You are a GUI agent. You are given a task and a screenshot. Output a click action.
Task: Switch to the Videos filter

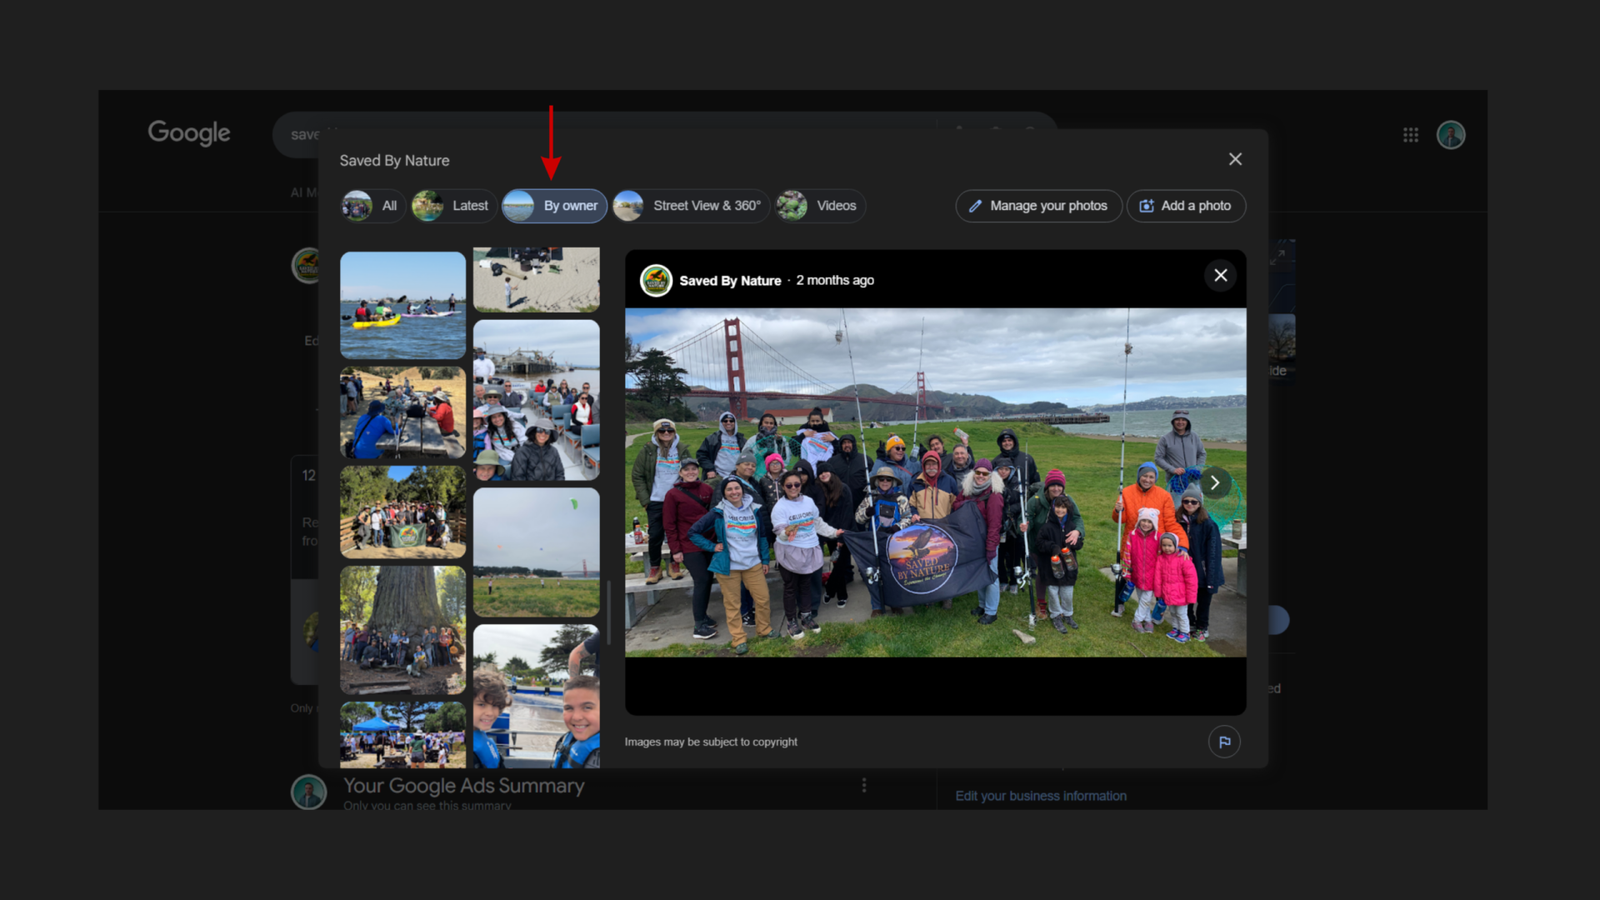820,206
